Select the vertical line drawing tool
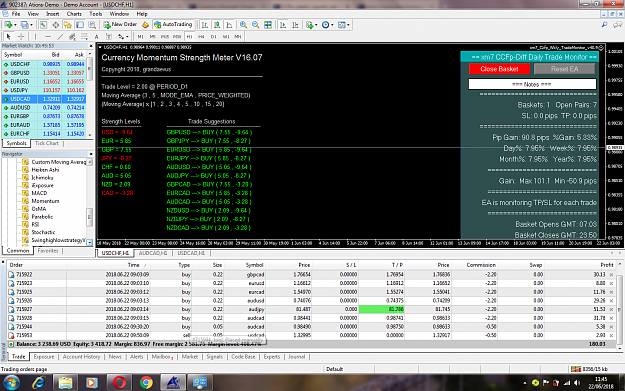 pos(35,36)
